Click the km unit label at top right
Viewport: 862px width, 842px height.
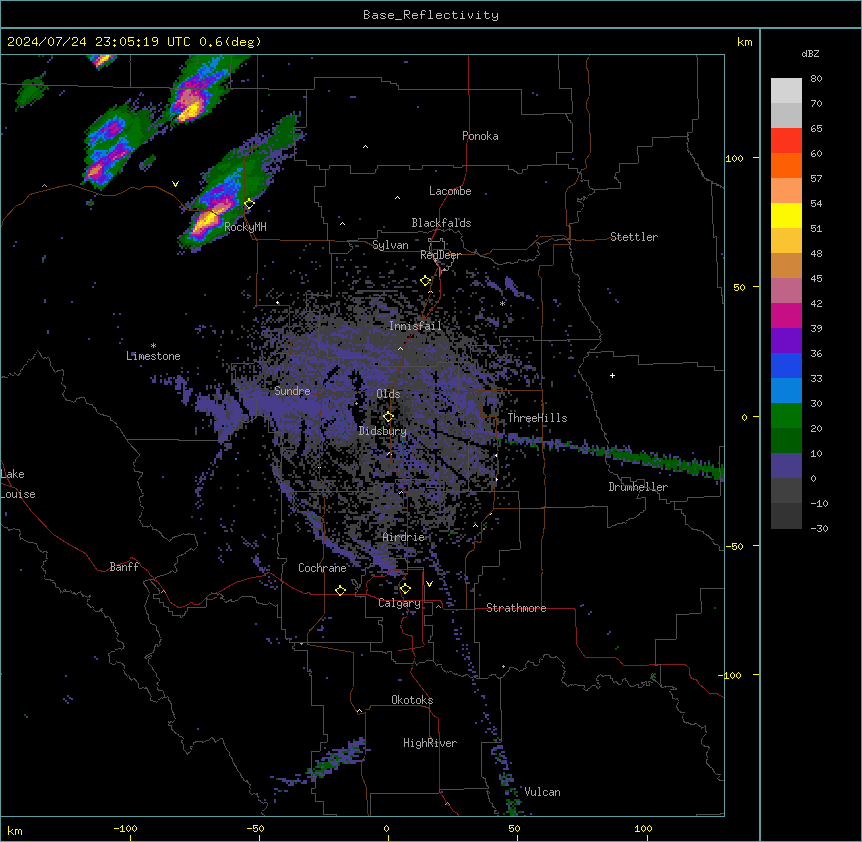745,42
